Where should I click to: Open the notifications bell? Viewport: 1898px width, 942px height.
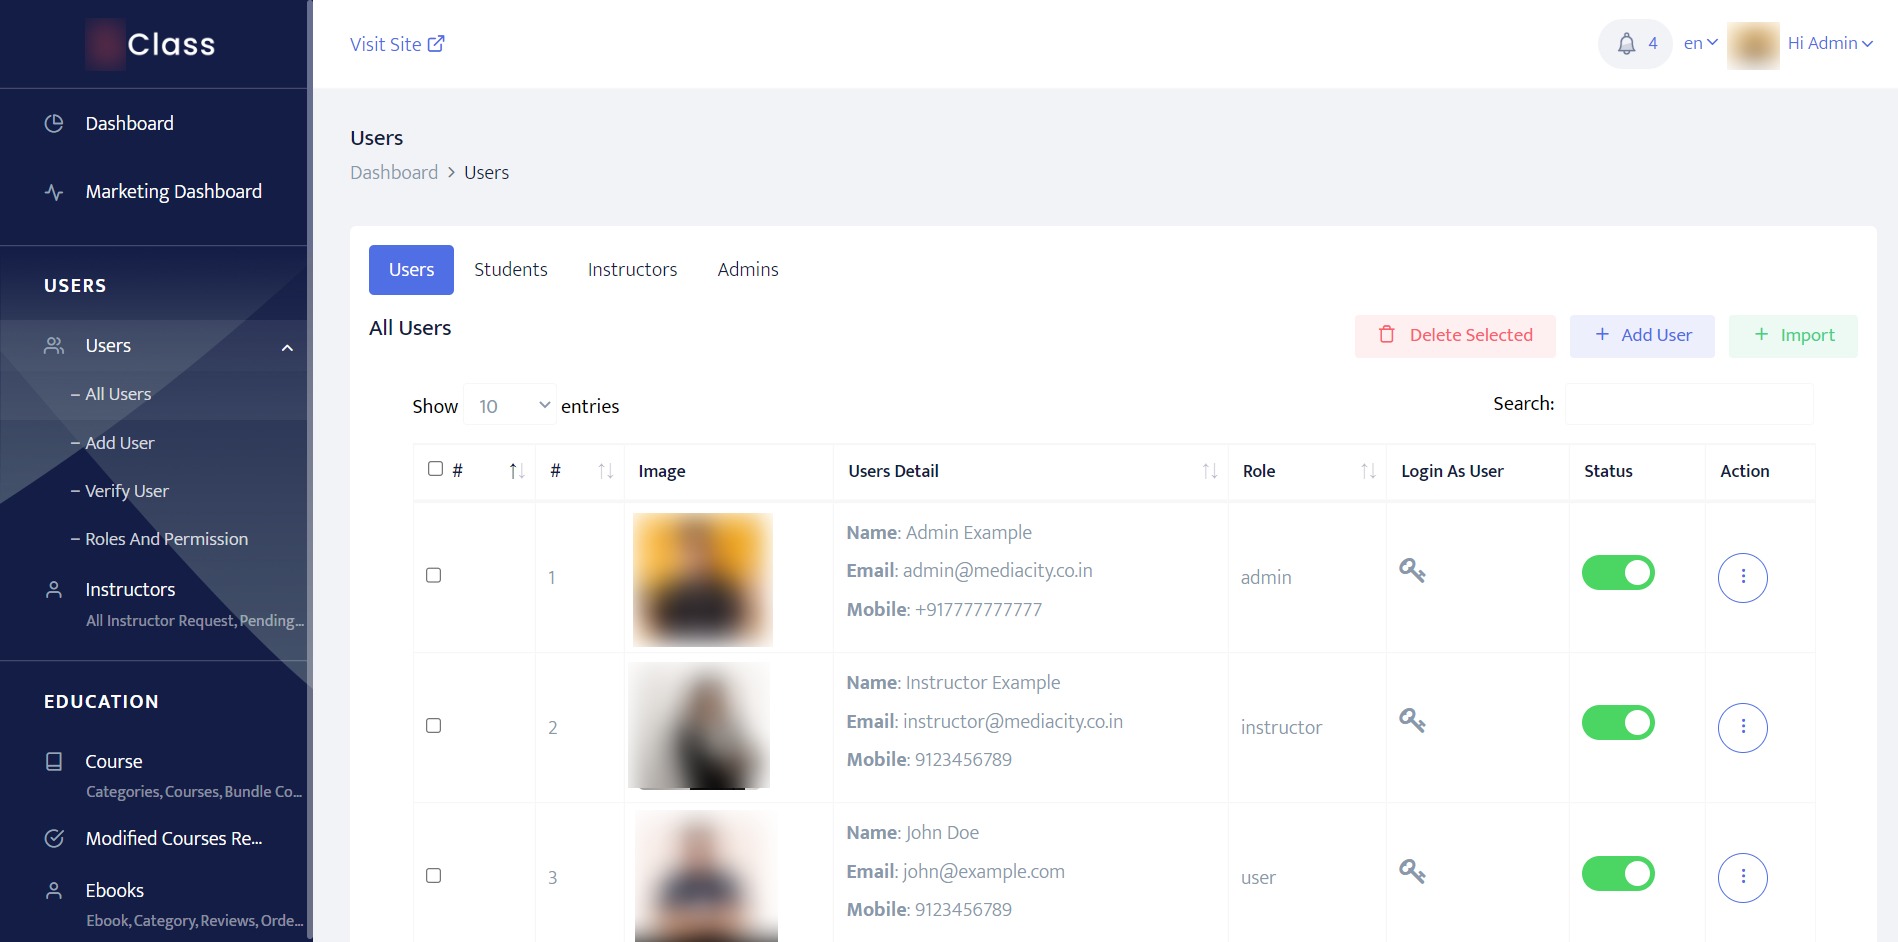[x=1625, y=43]
